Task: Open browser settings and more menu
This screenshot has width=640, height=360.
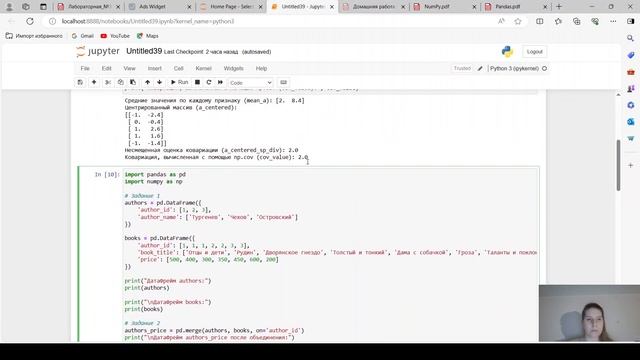Action: pyautogui.click(x=613, y=21)
